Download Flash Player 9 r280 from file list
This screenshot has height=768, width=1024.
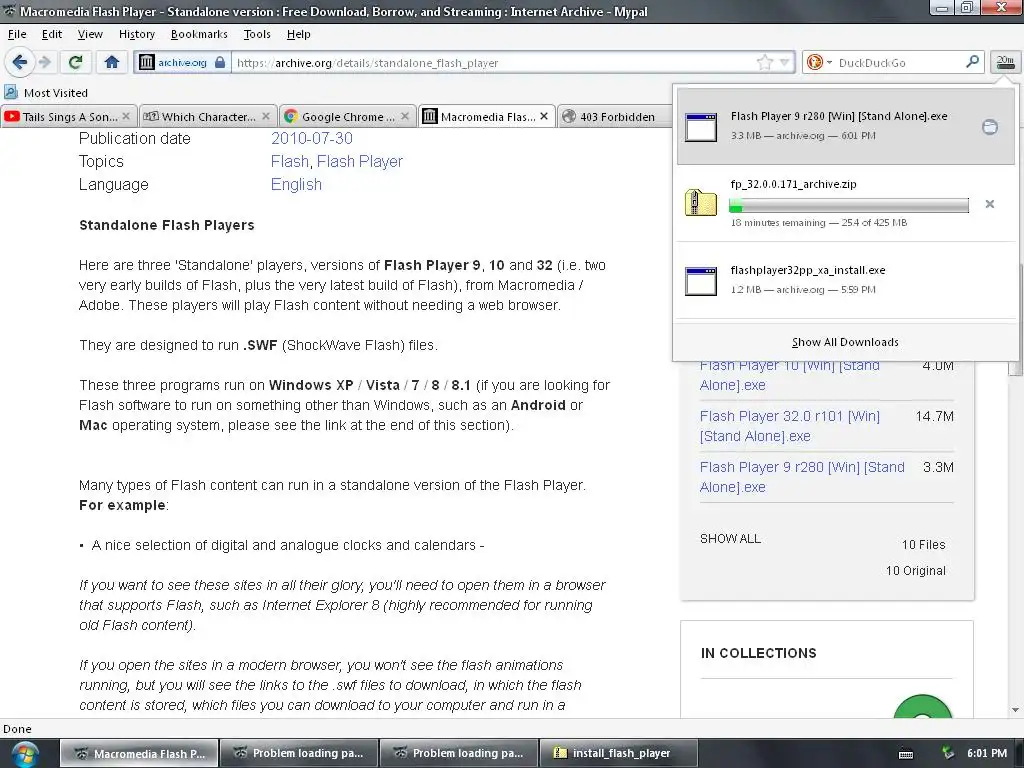tap(802, 477)
